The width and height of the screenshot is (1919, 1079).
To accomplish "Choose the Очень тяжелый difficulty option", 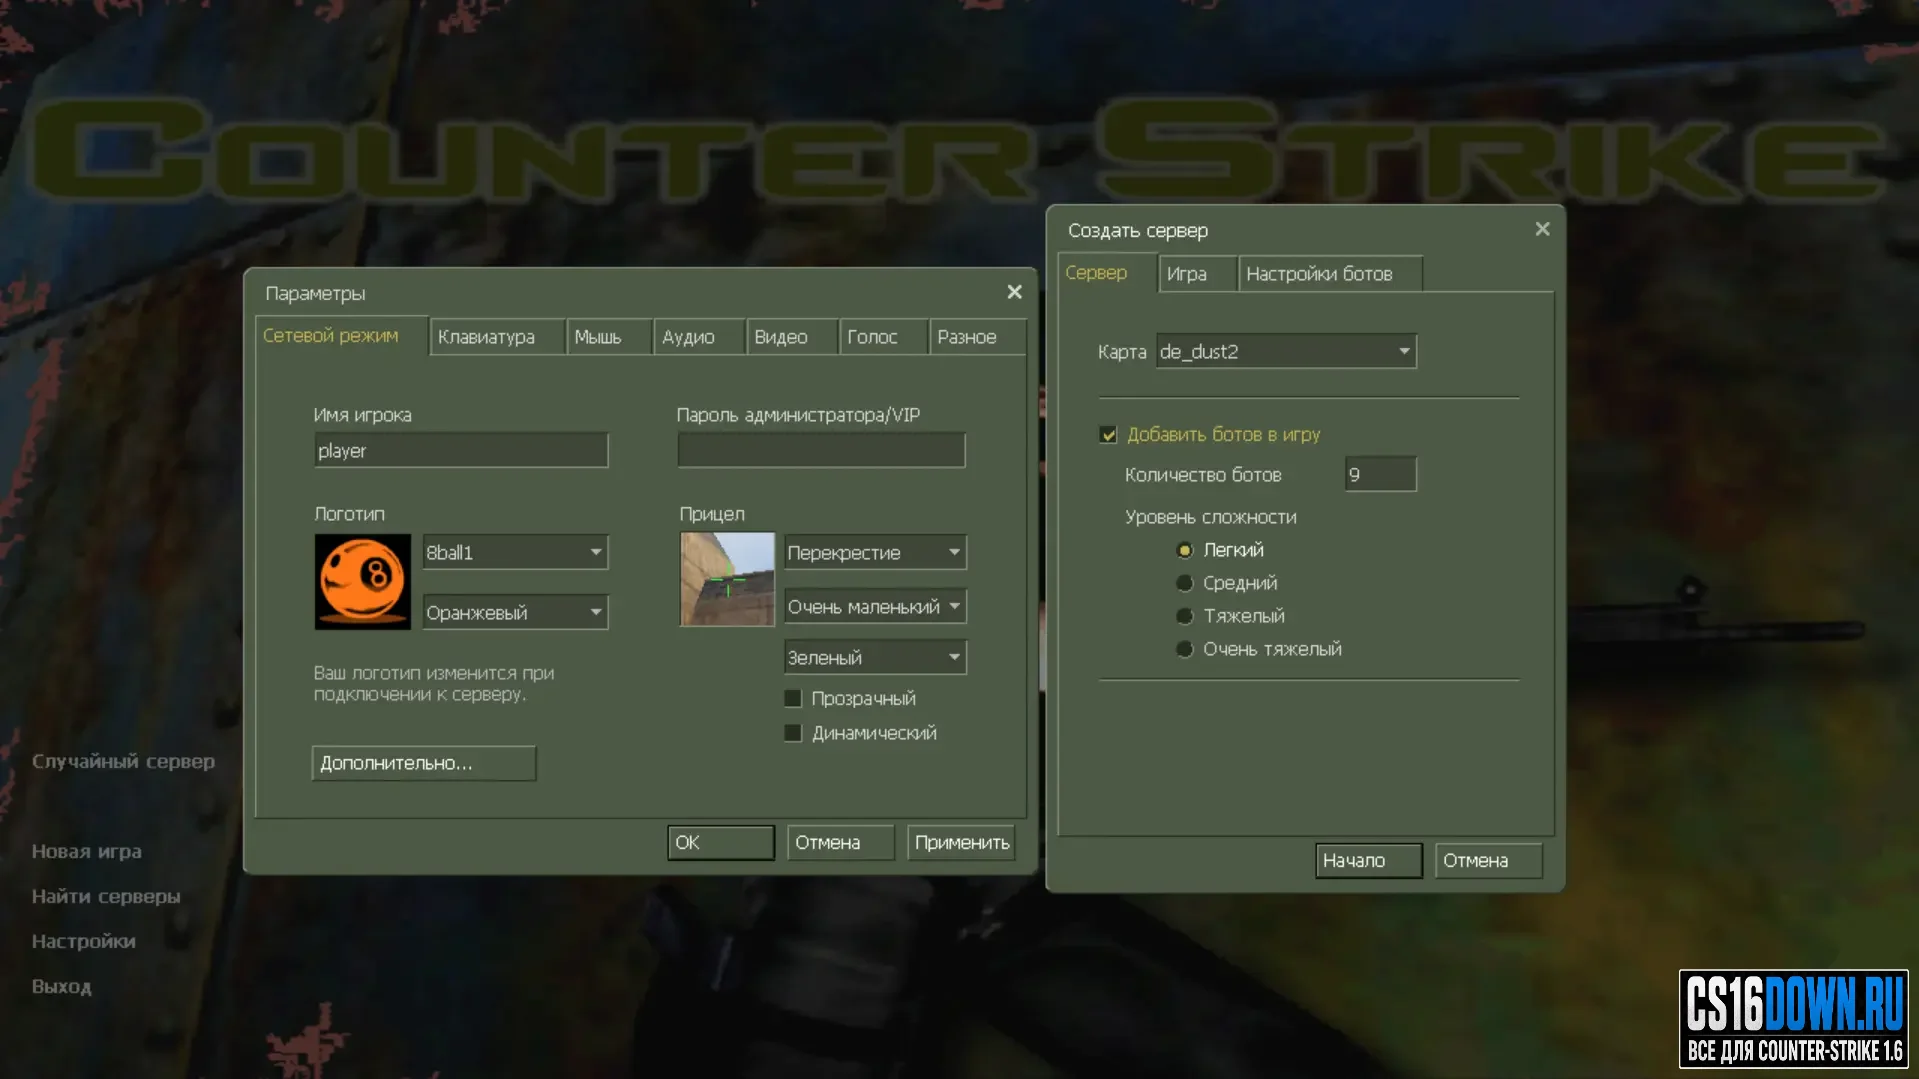I will [1185, 649].
